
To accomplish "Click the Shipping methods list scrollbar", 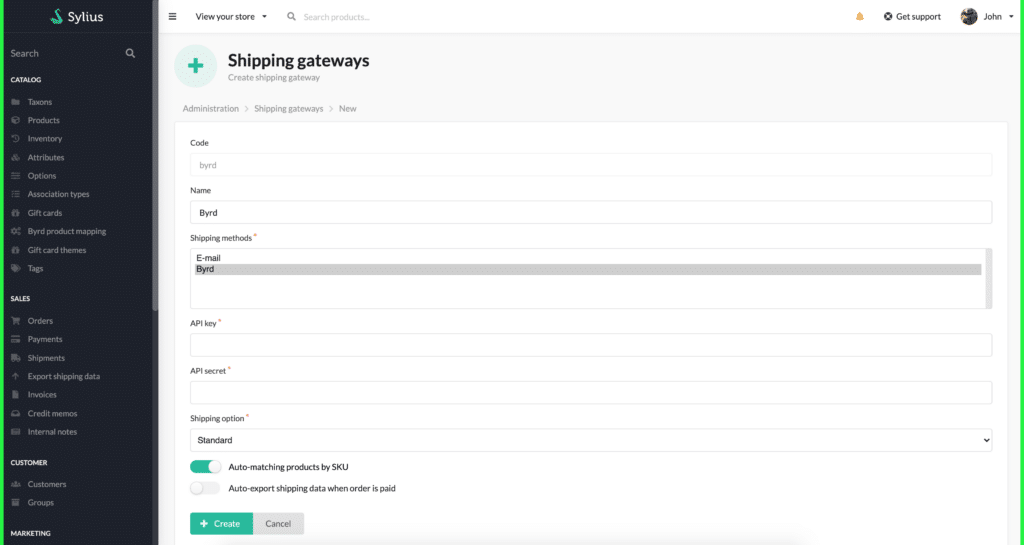I will pyautogui.click(x=989, y=278).
